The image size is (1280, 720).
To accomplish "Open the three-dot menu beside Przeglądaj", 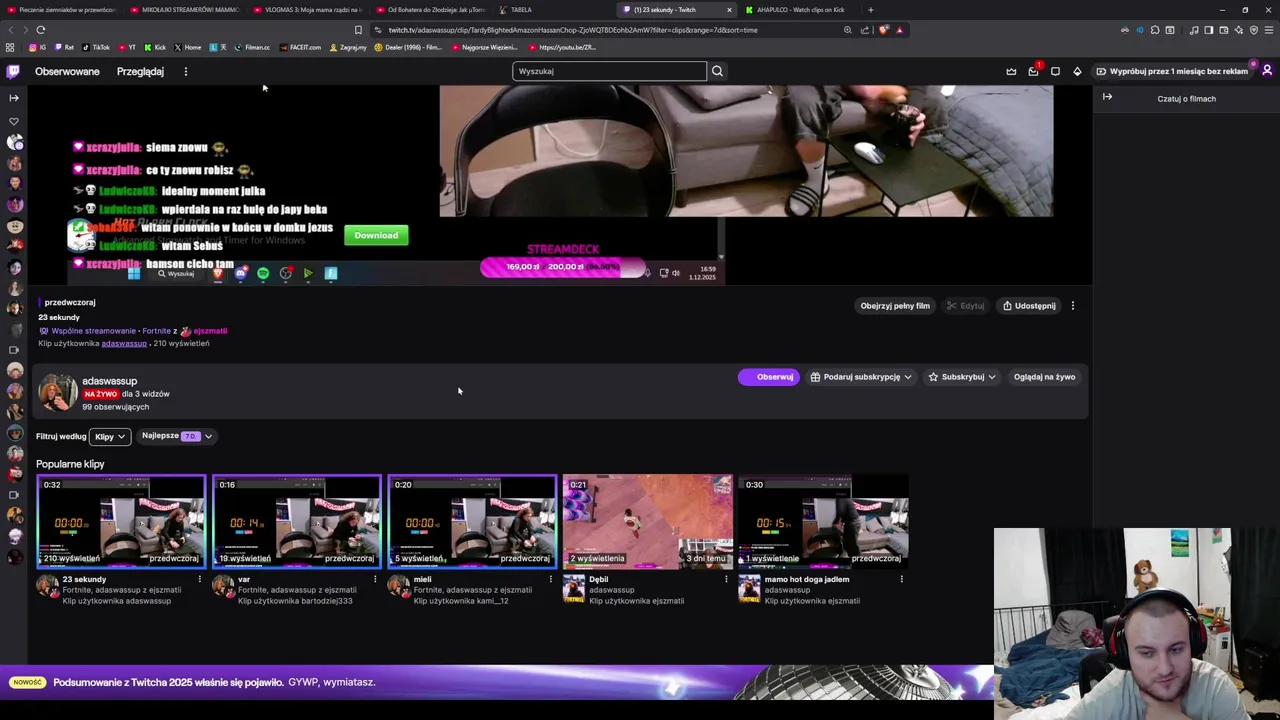I will pos(185,71).
